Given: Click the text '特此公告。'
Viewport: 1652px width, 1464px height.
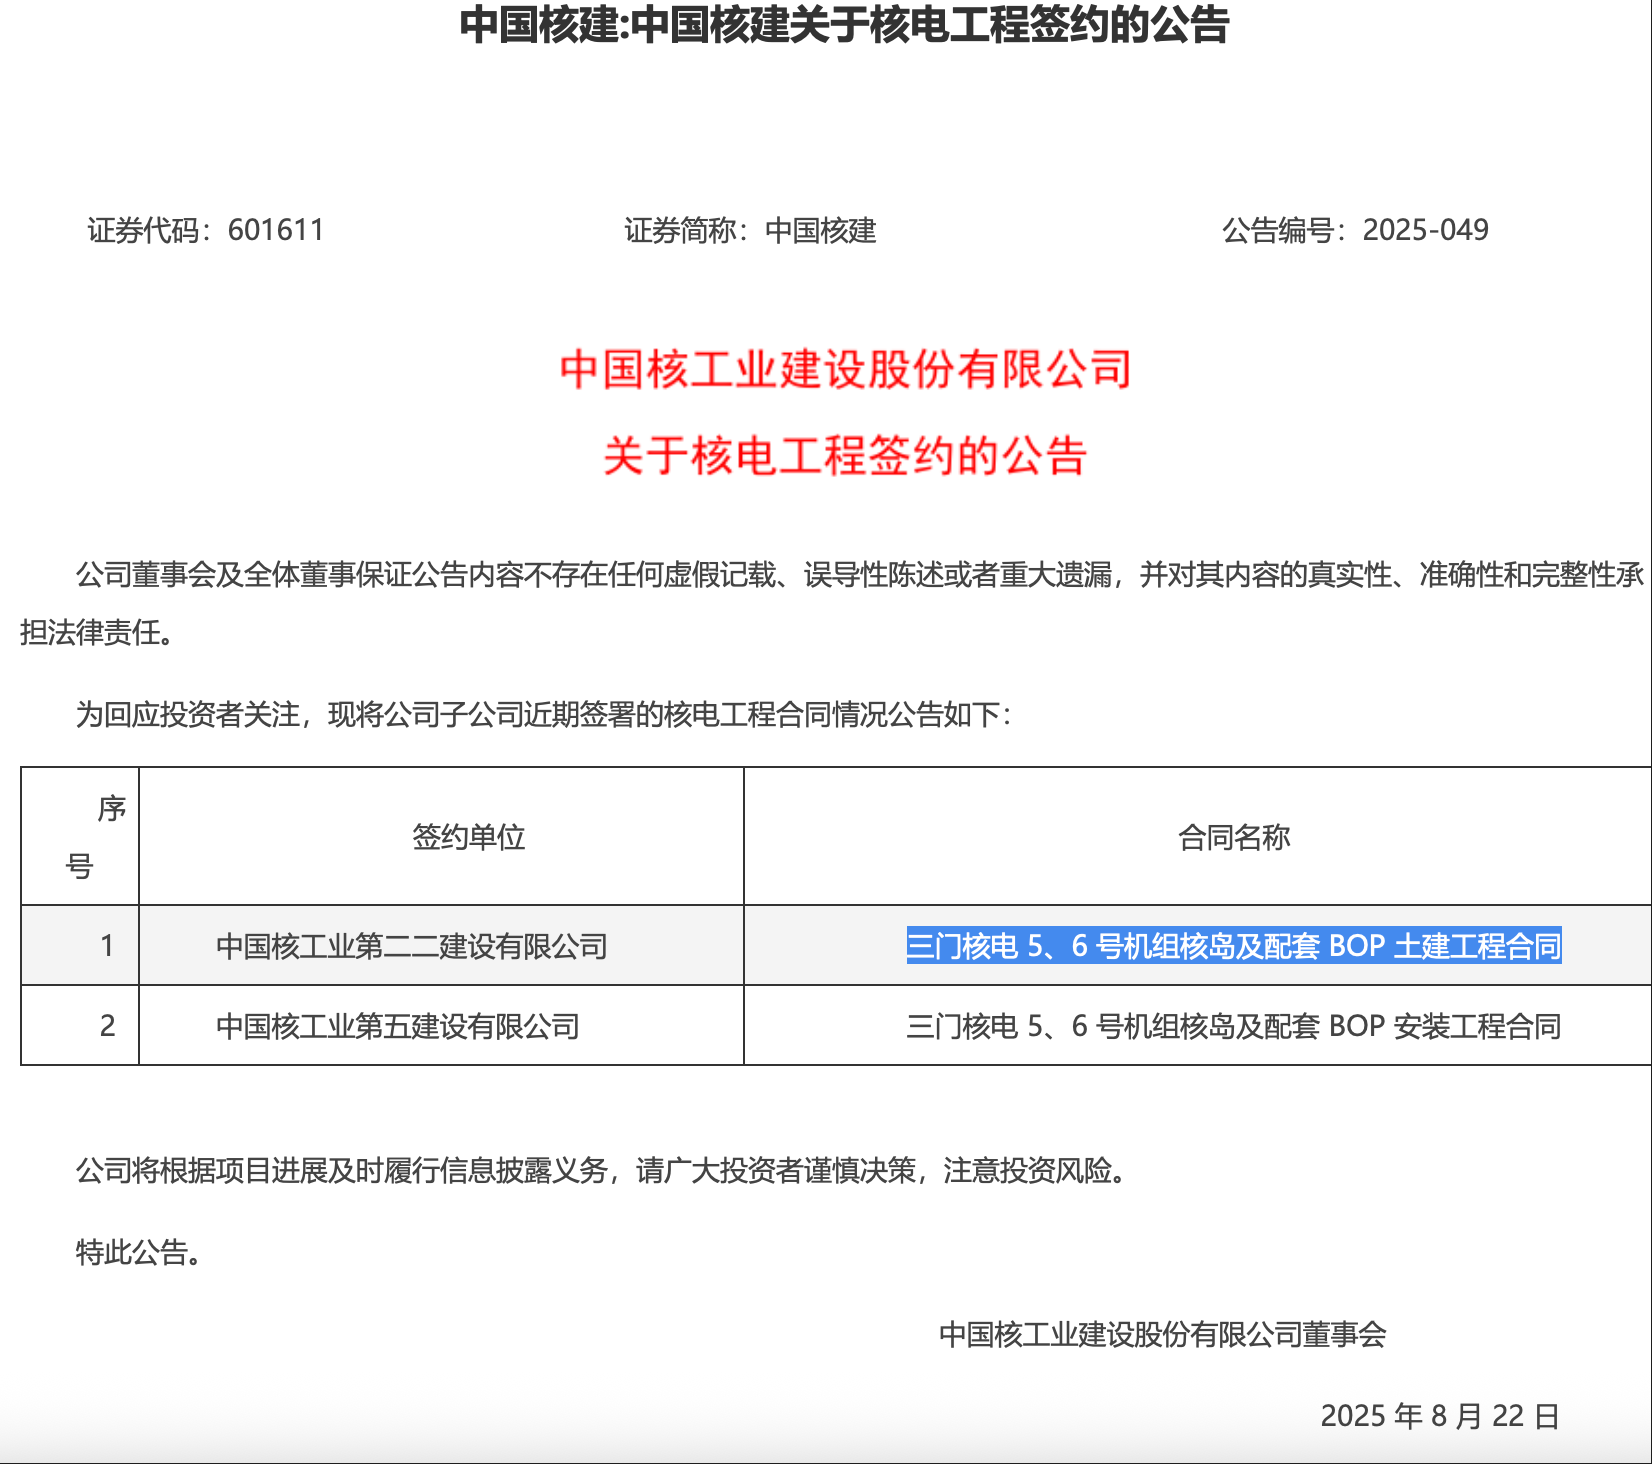Looking at the screenshot, I should click(x=139, y=1252).
